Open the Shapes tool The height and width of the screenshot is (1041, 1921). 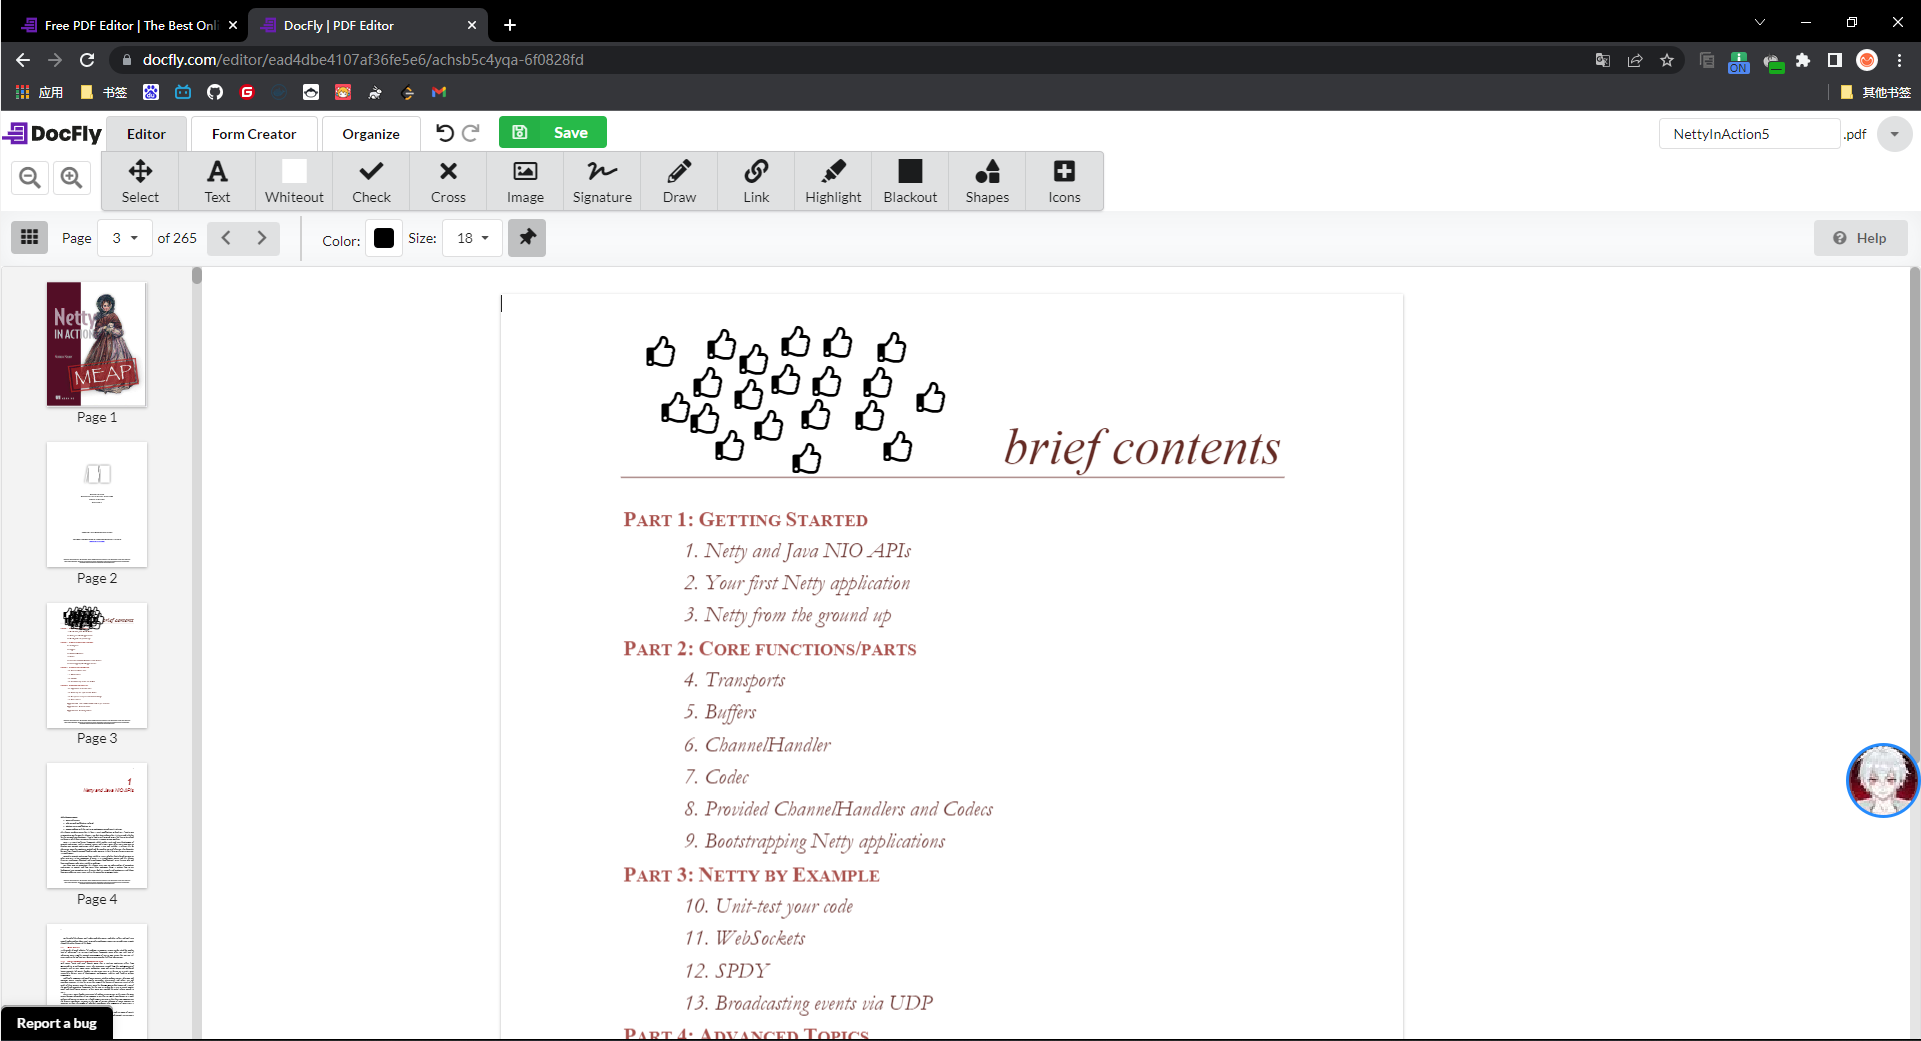click(x=987, y=181)
